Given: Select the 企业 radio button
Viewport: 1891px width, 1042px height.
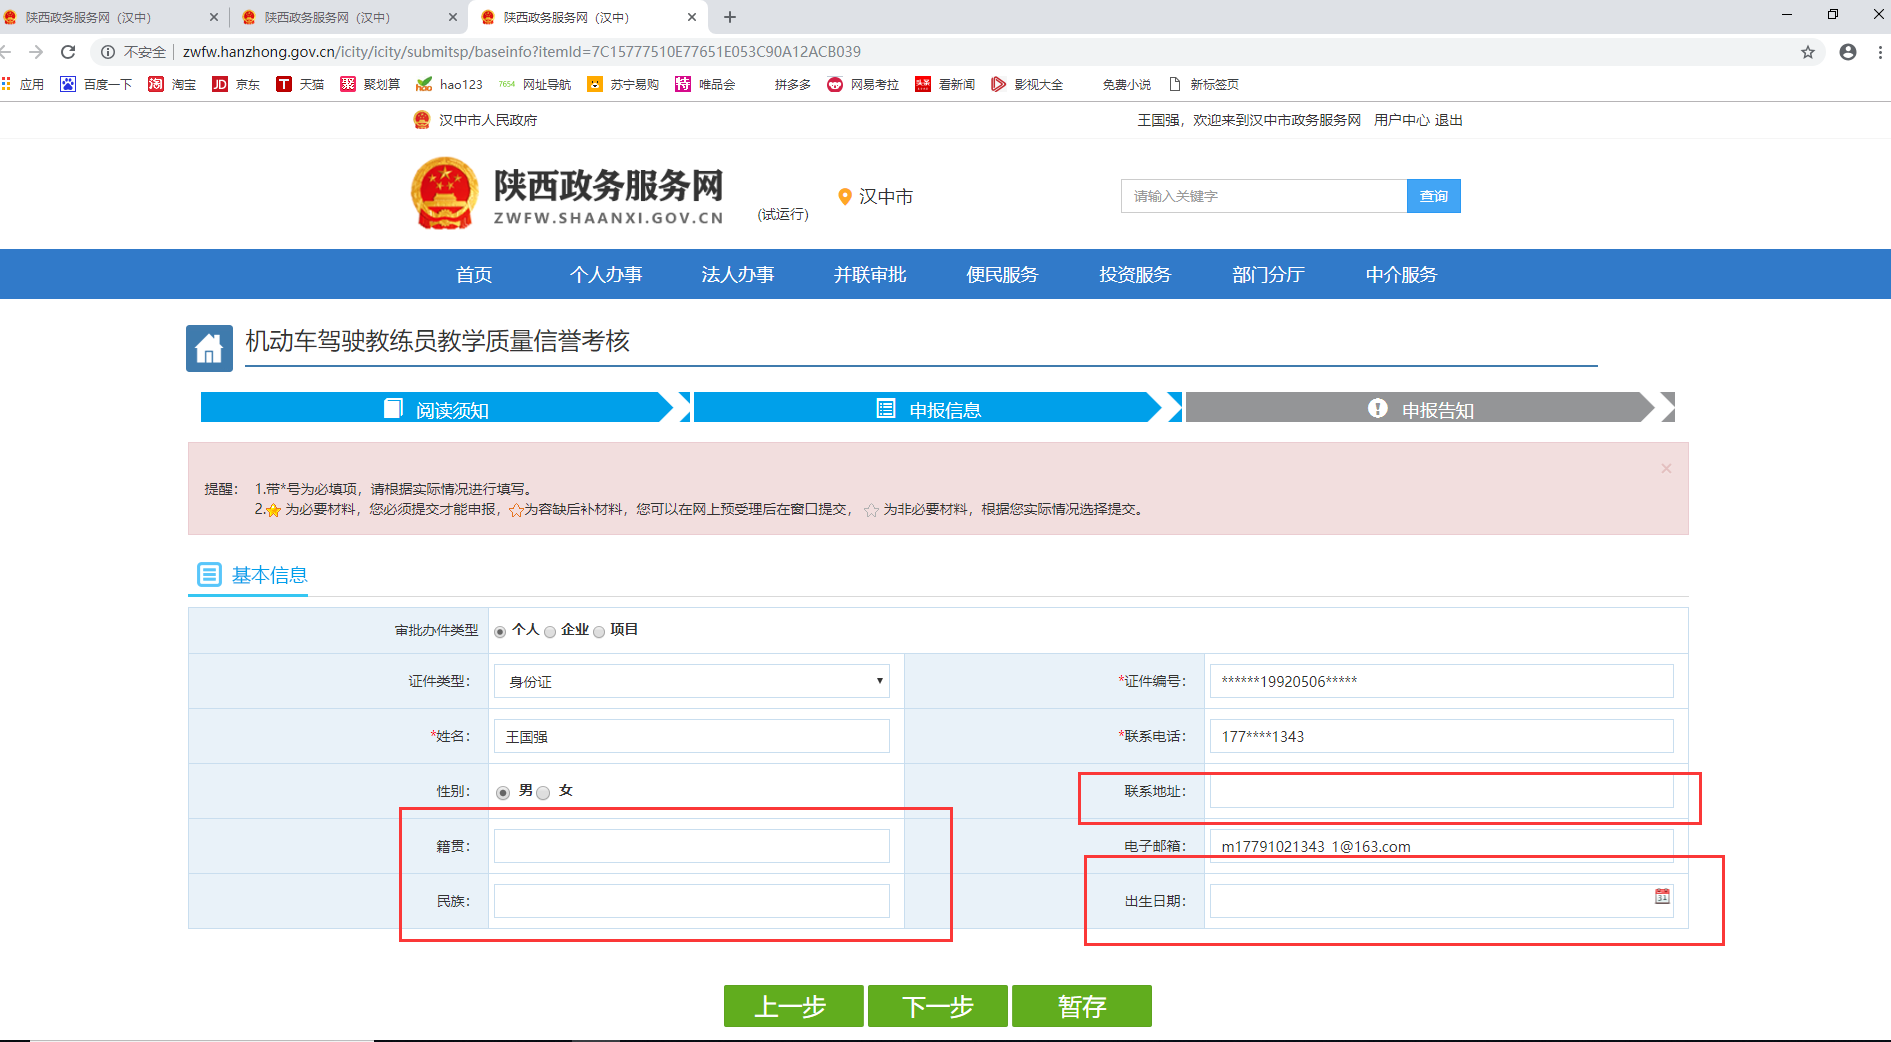Looking at the screenshot, I should [x=550, y=631].
